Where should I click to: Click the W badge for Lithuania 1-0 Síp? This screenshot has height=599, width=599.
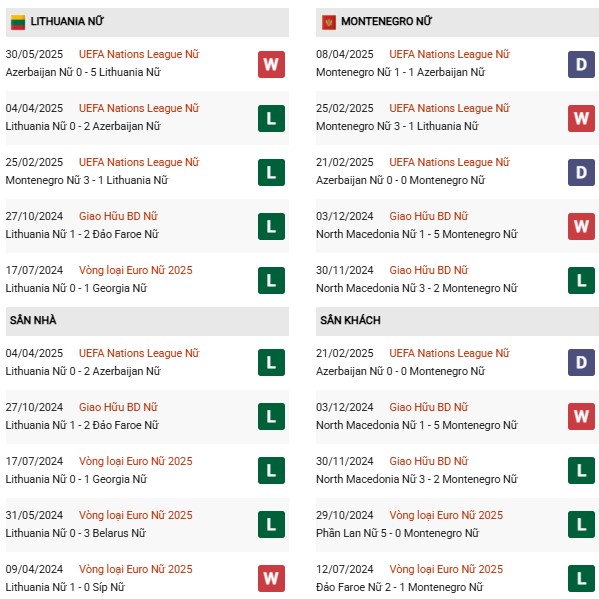click(271, 578)
